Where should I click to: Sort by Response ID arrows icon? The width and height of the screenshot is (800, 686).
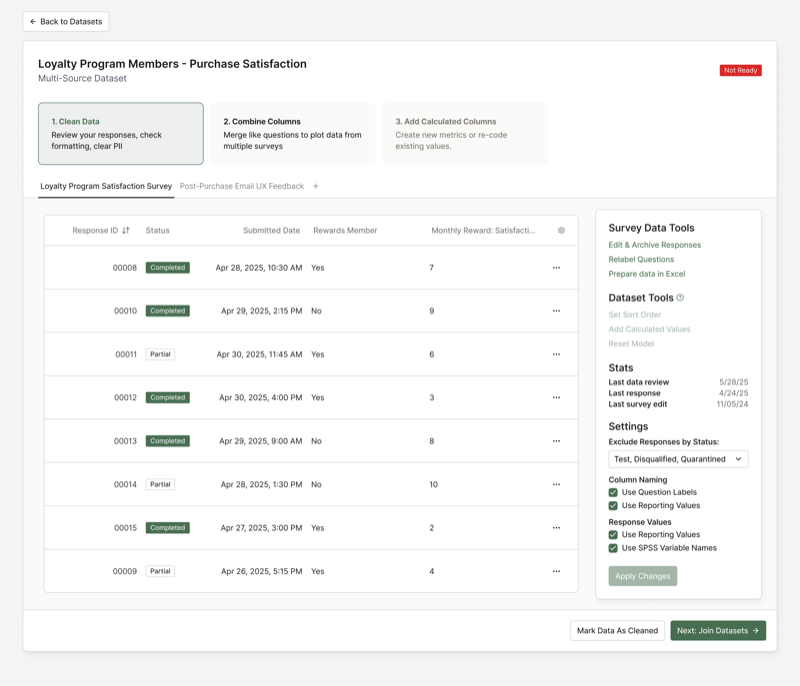[126, 231]
